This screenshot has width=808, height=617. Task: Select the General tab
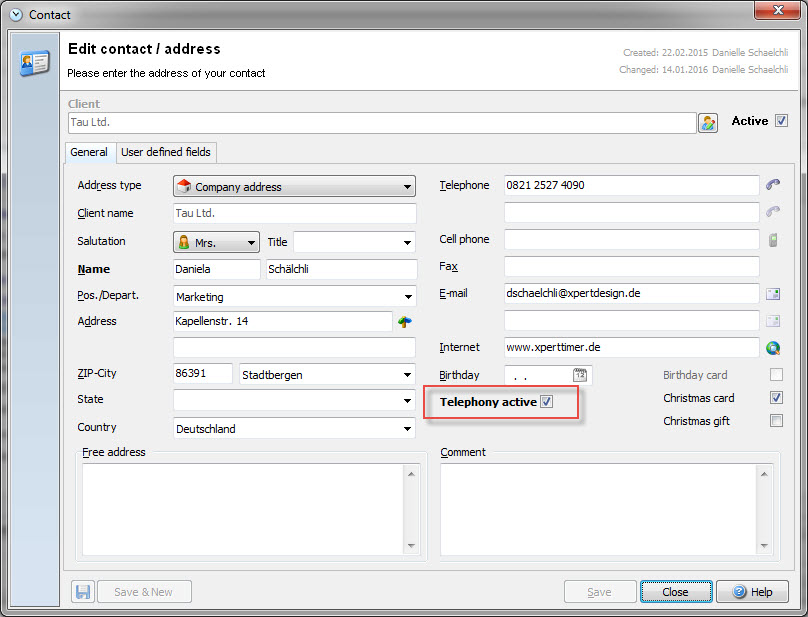[x=90, y=152]
